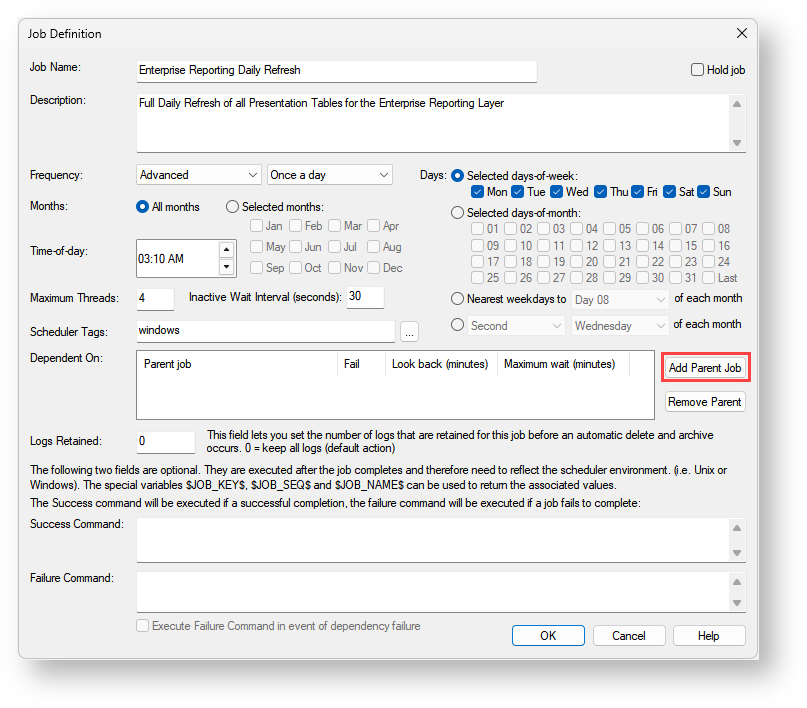Image resolution: width=807 pixels, height=708 pixels.
Task: Uncheck the Mon day-of-week checkbox
Action: 477,192
